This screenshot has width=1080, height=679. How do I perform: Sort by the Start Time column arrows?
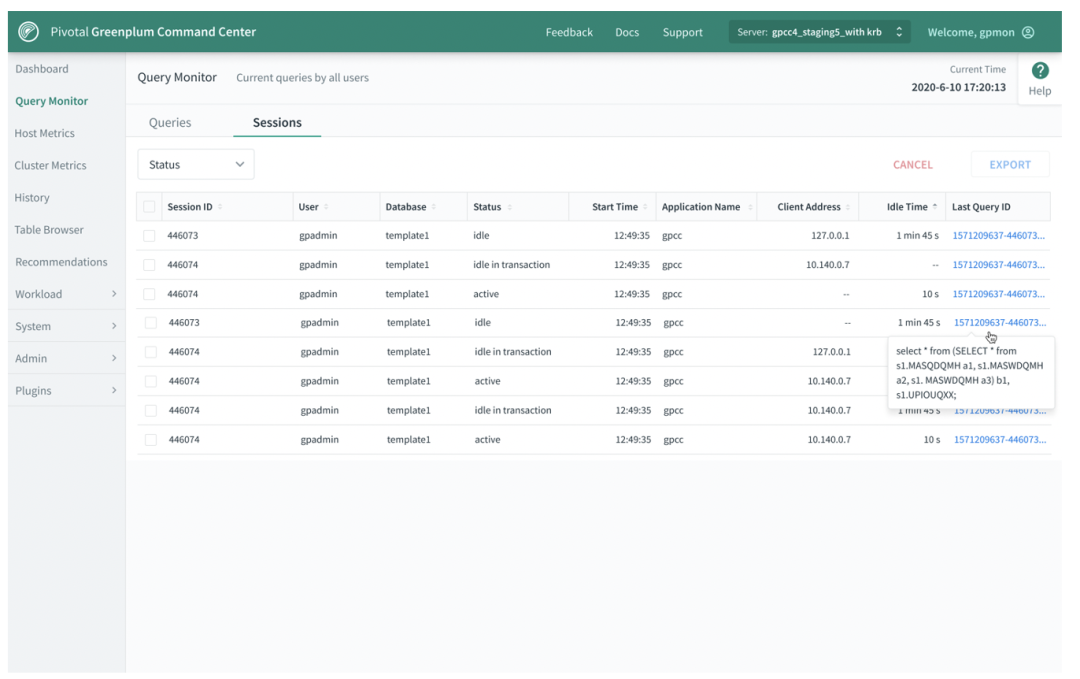coord(645,207)
